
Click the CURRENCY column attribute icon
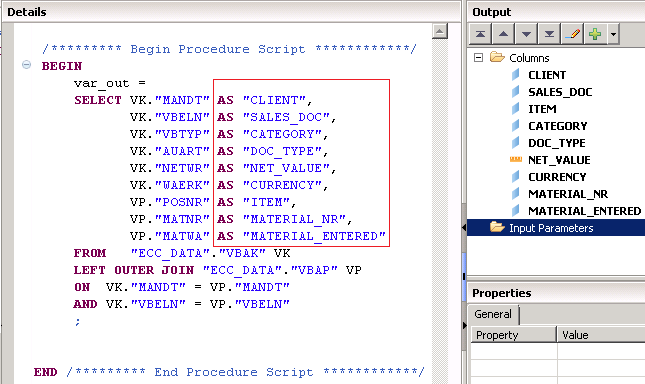515,176
